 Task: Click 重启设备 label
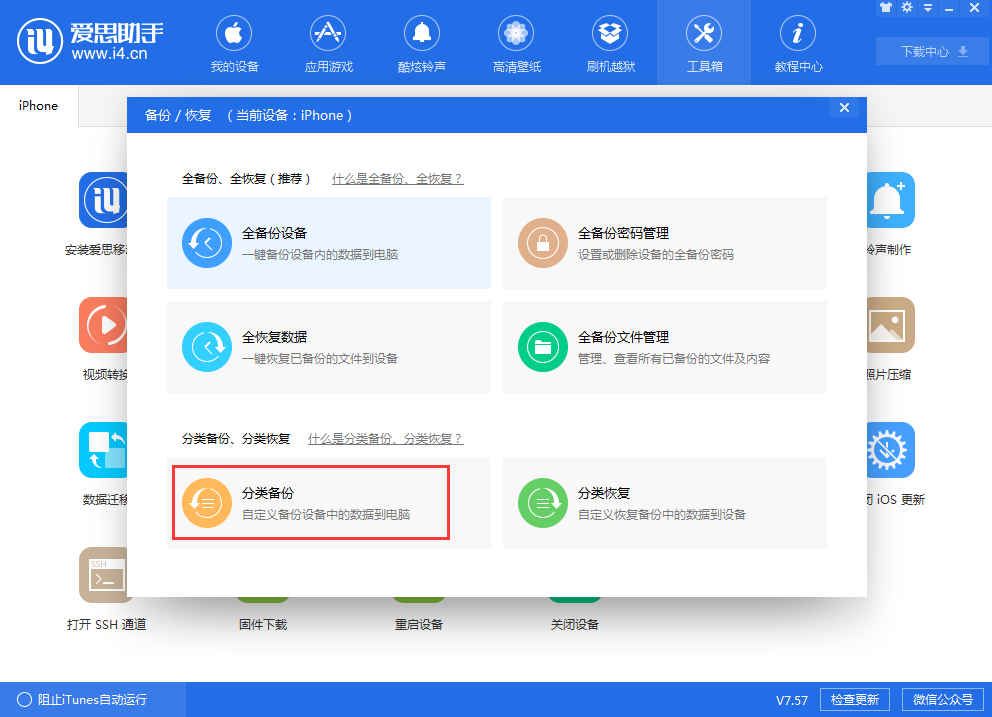click(x=419, y=625)
